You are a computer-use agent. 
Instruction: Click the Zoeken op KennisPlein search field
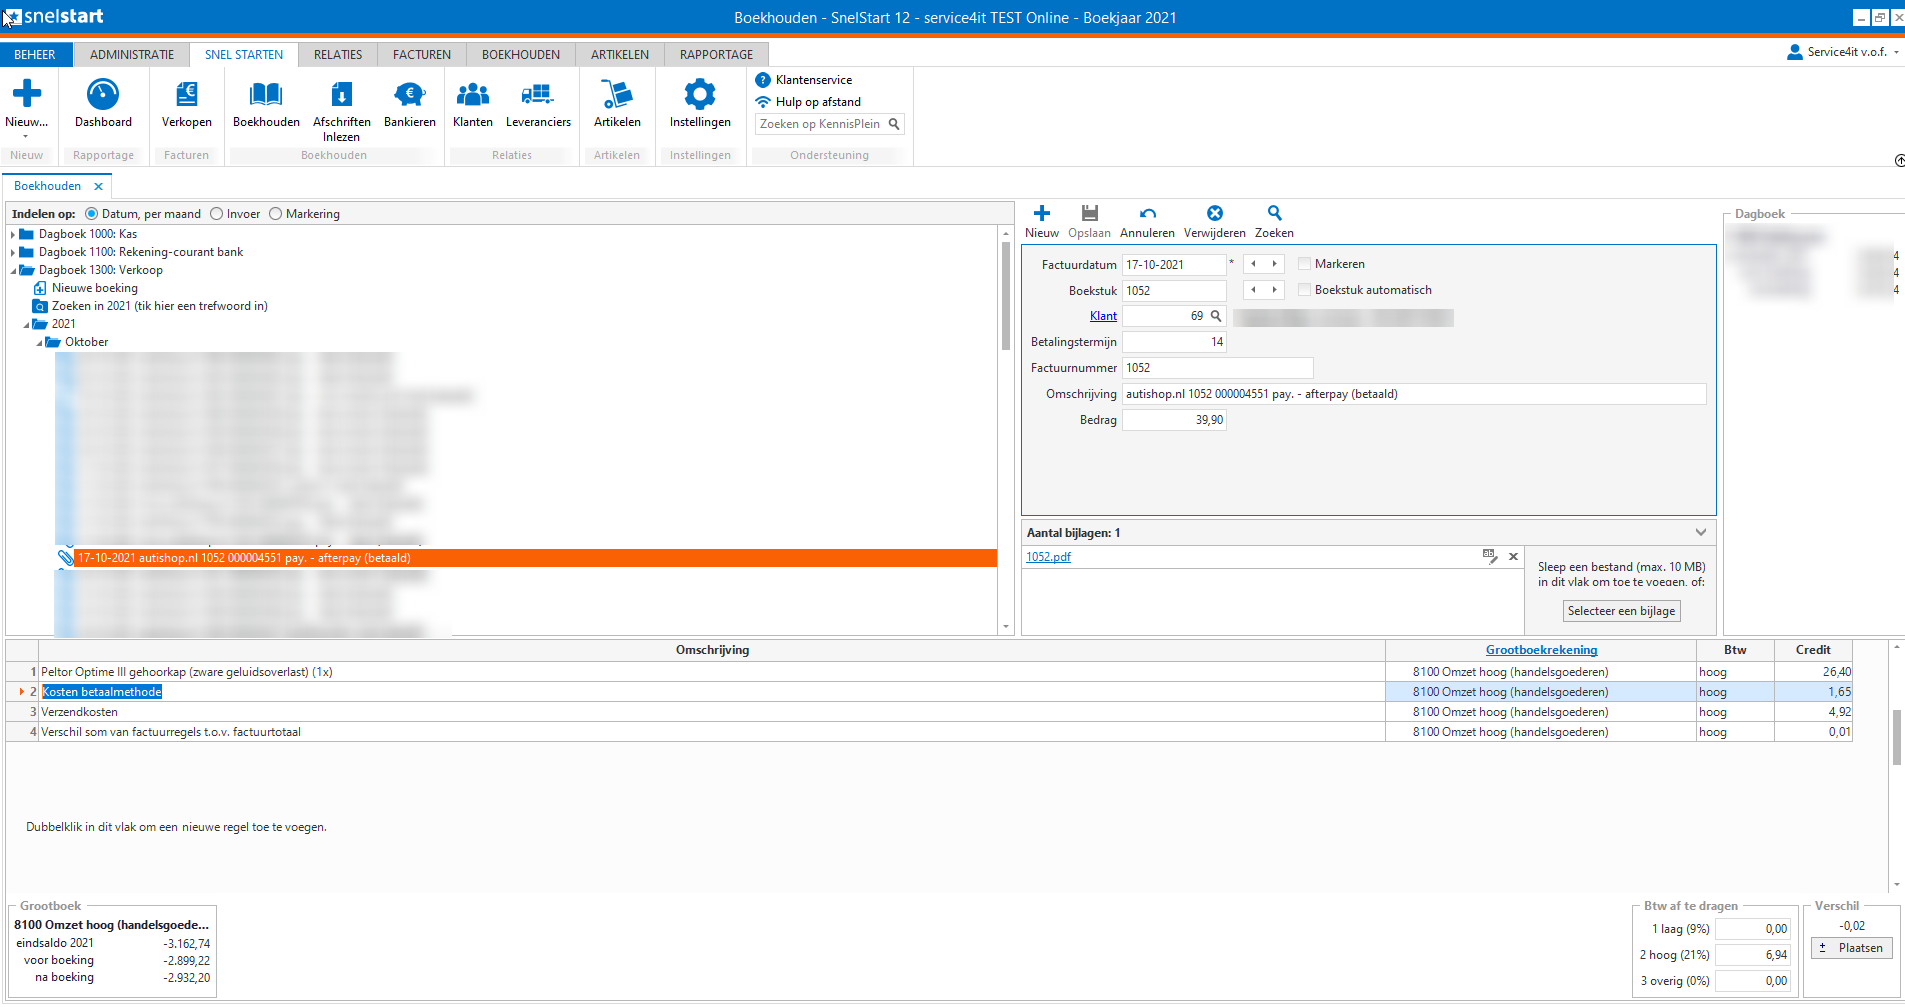[820, 124]
